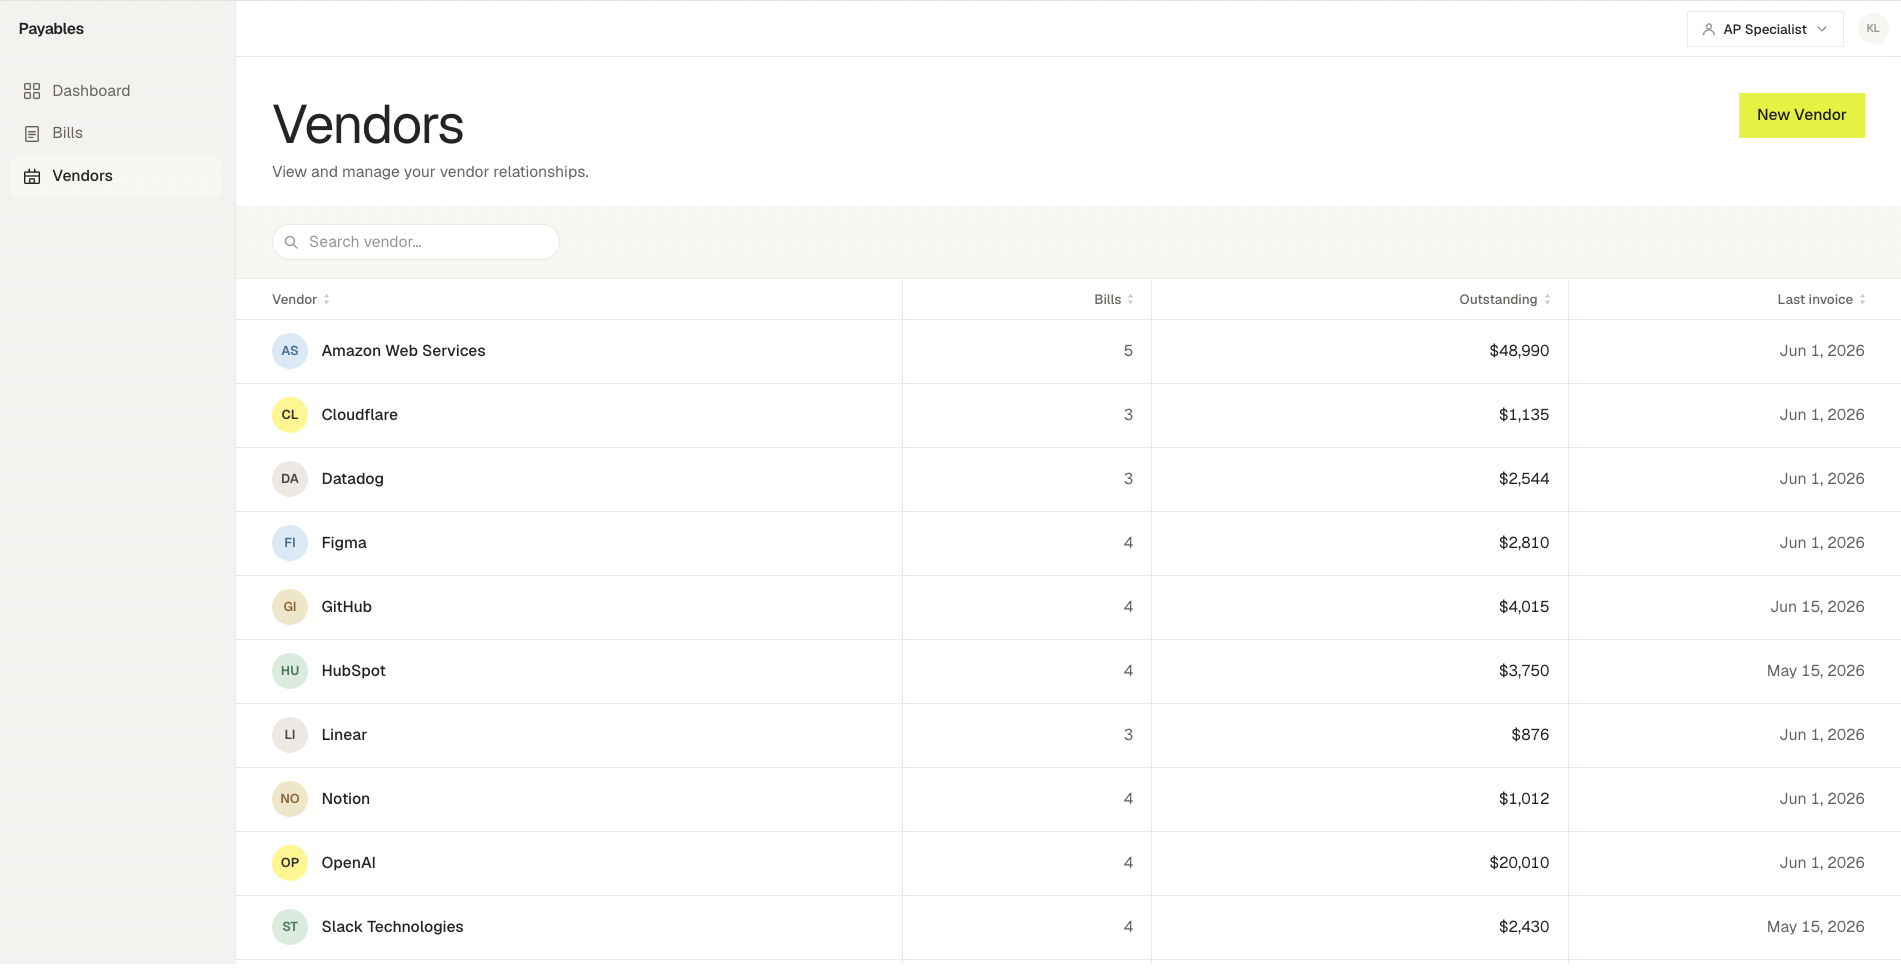Select the search magnifier icon

click(x=291, y=242)
